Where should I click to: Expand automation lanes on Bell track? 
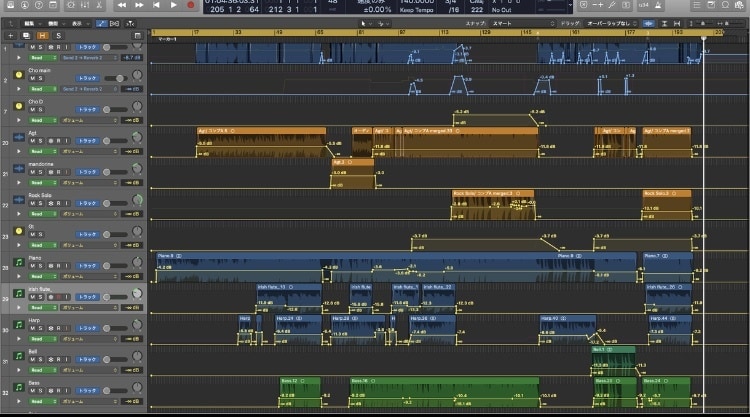click(19, 370)
